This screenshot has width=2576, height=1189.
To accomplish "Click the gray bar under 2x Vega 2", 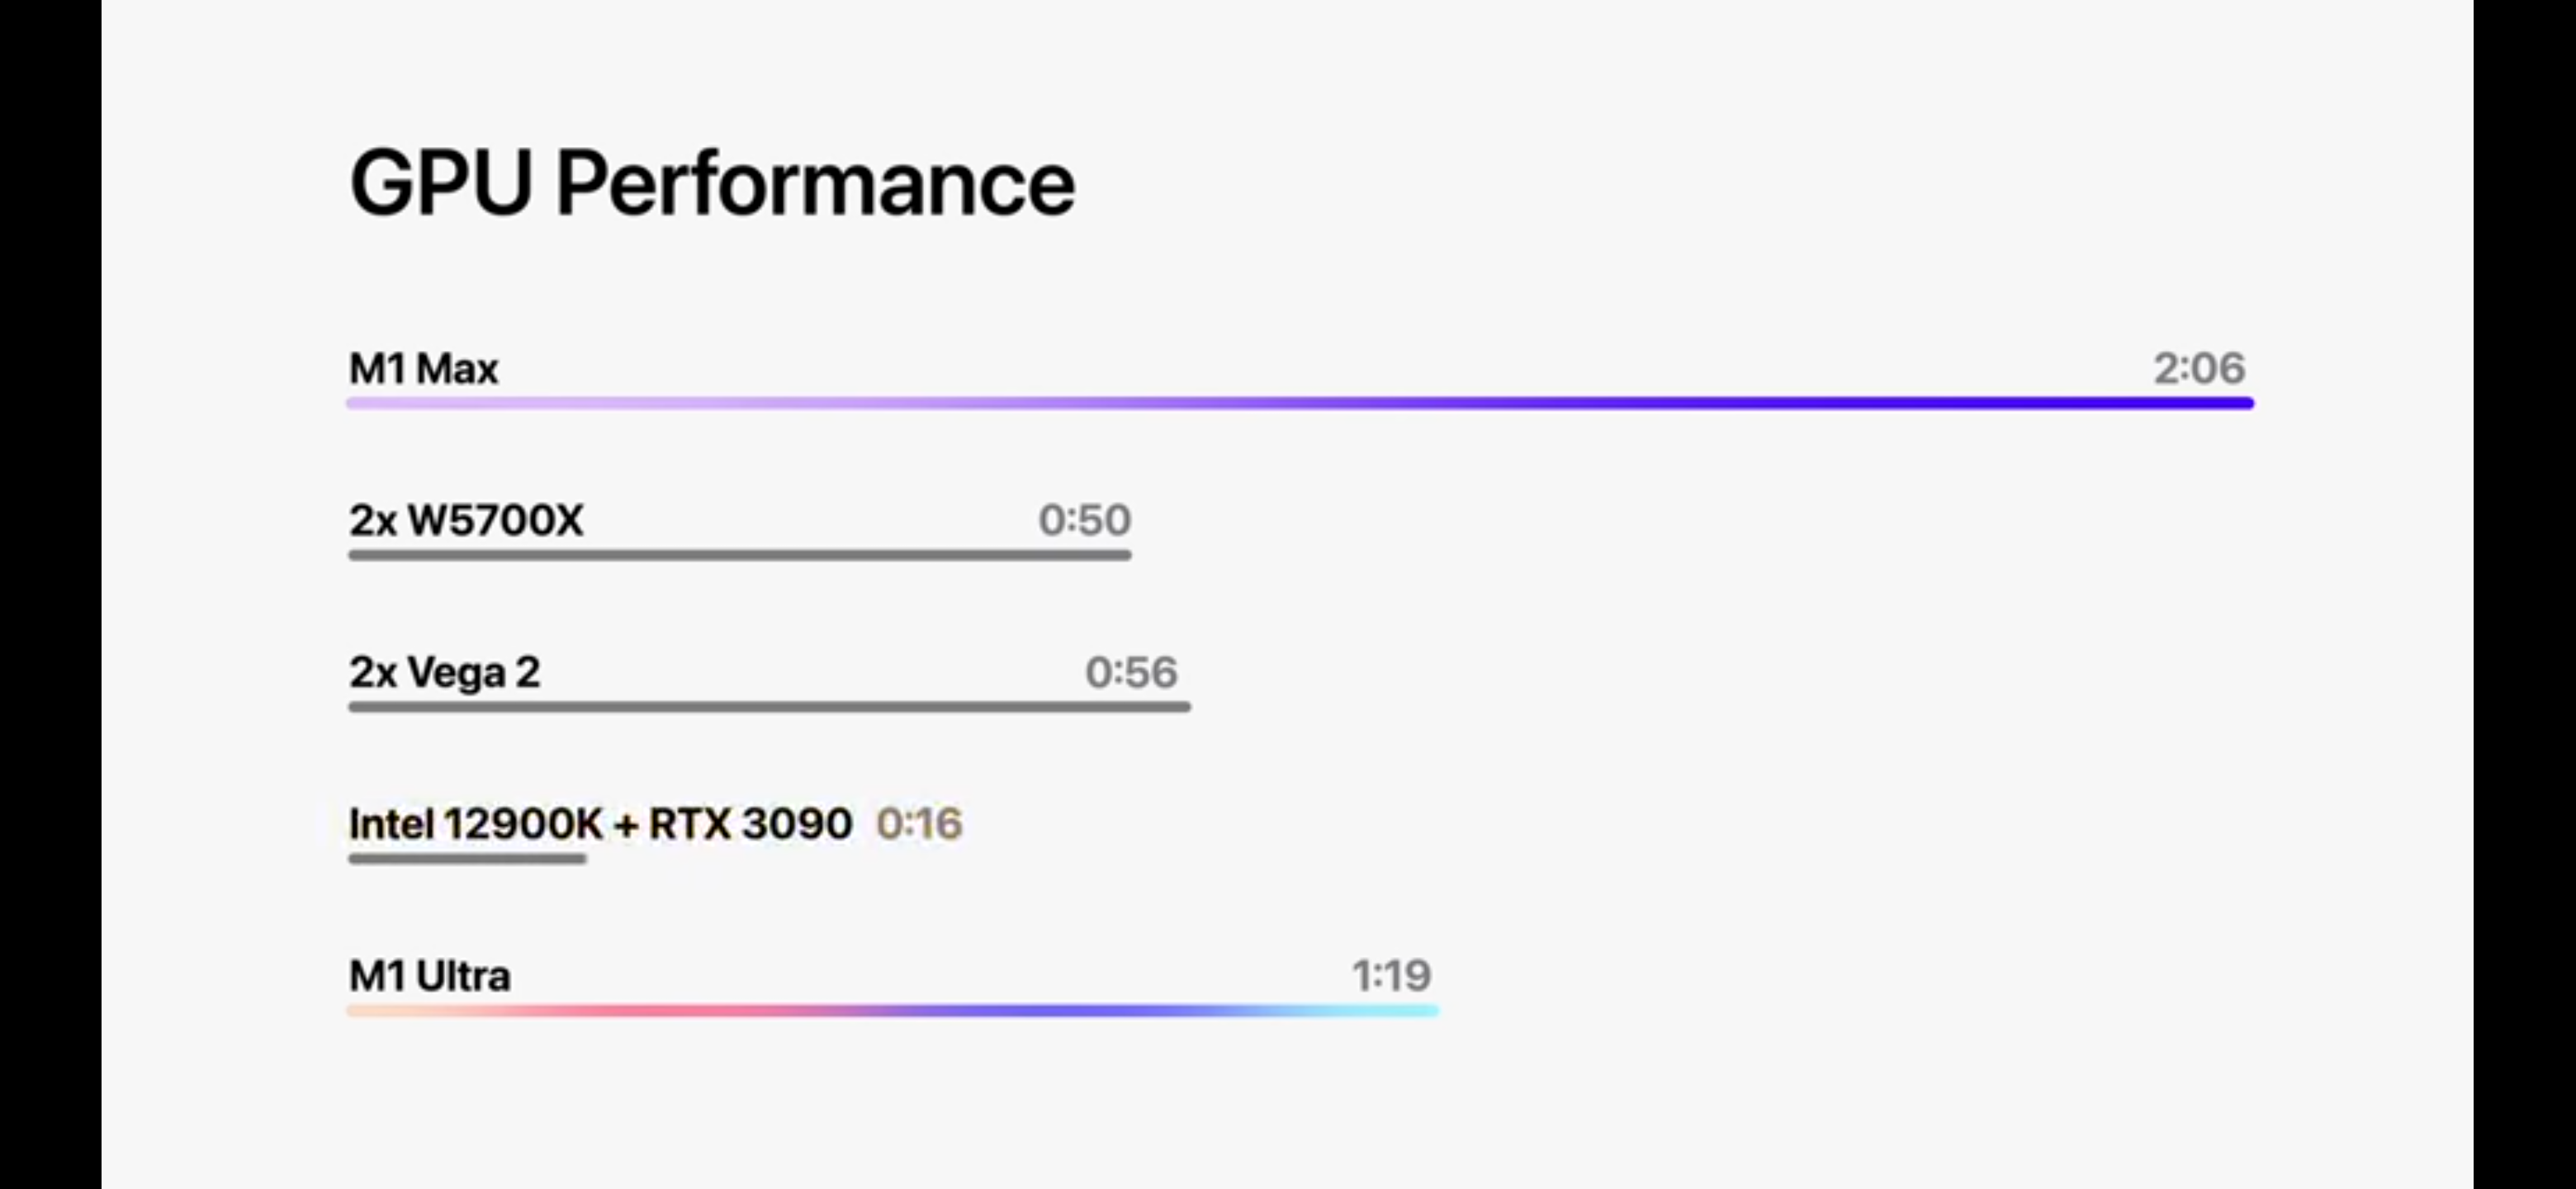I will (x=769, y=707).
